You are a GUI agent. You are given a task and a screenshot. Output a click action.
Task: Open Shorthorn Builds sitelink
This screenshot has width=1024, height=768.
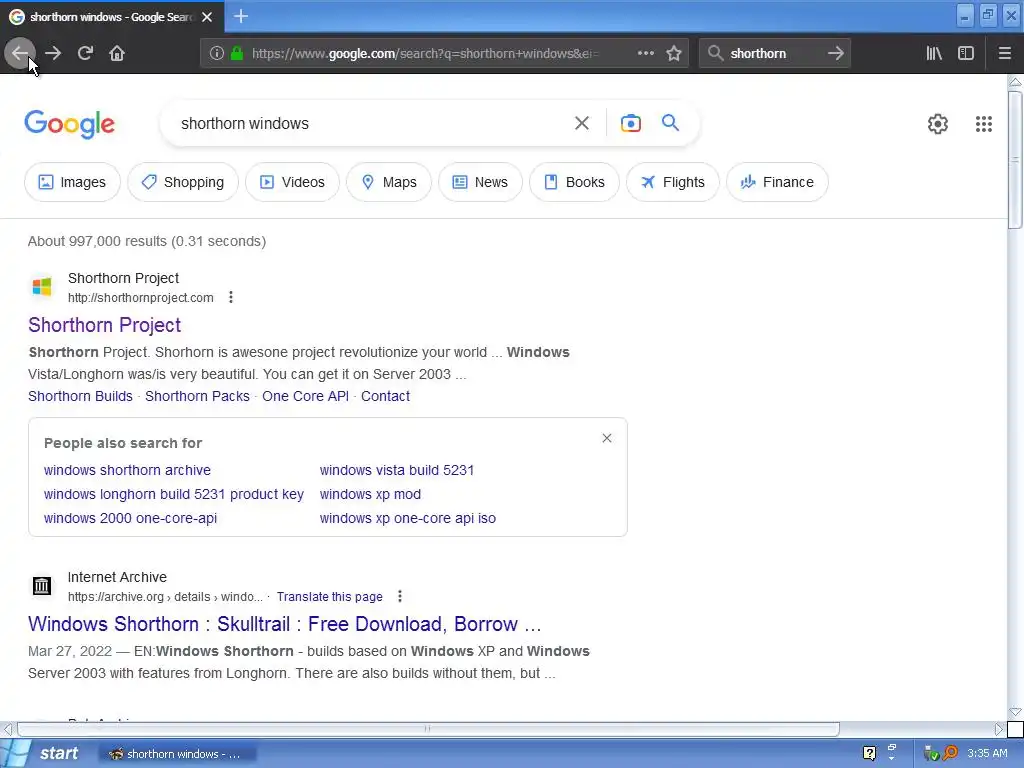coord(80,396)
